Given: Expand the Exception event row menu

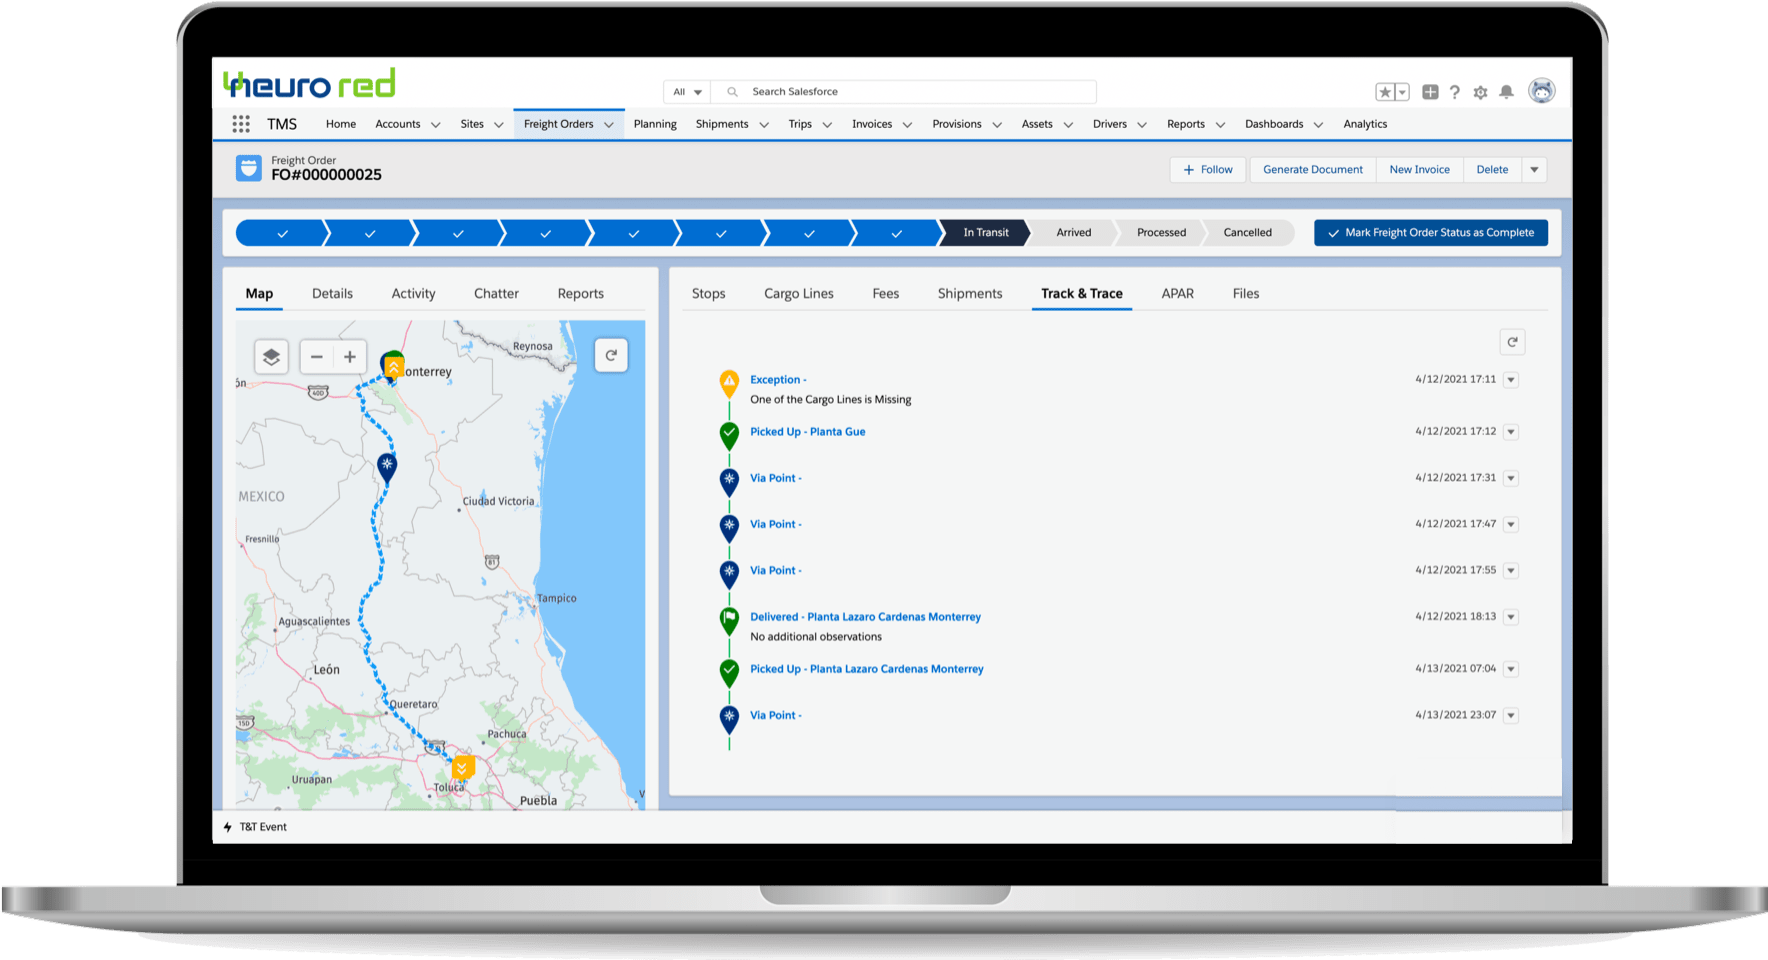Looking at the screenshot, I should (x=1511, y=380).
